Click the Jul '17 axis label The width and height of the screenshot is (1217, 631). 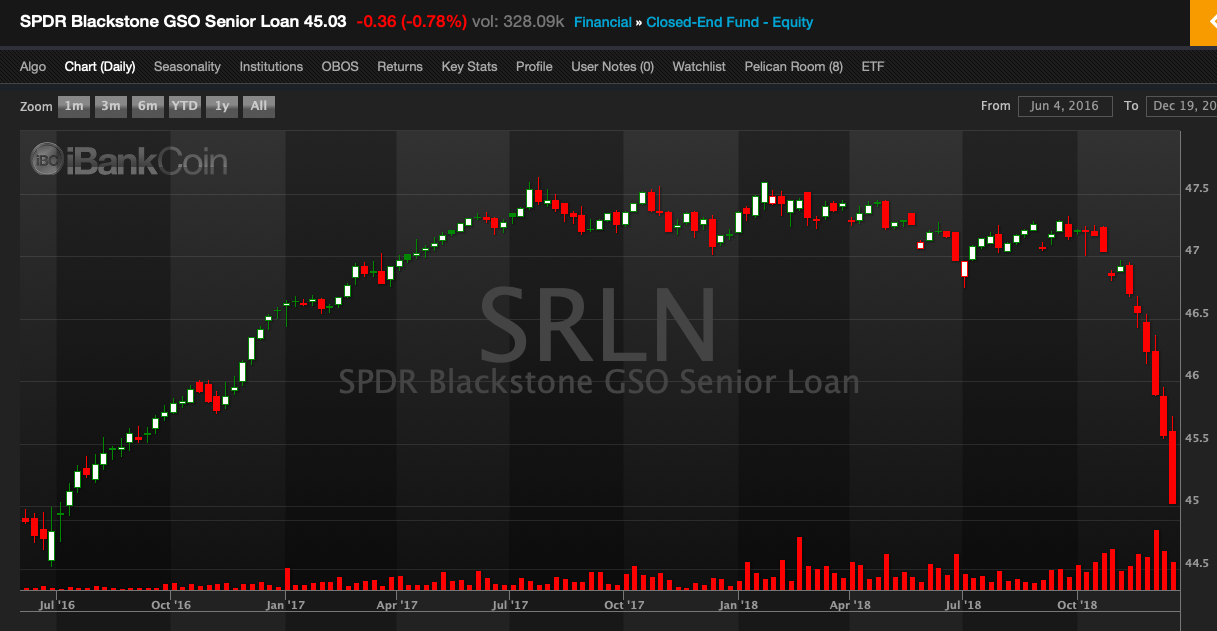(x=511, y=605)
